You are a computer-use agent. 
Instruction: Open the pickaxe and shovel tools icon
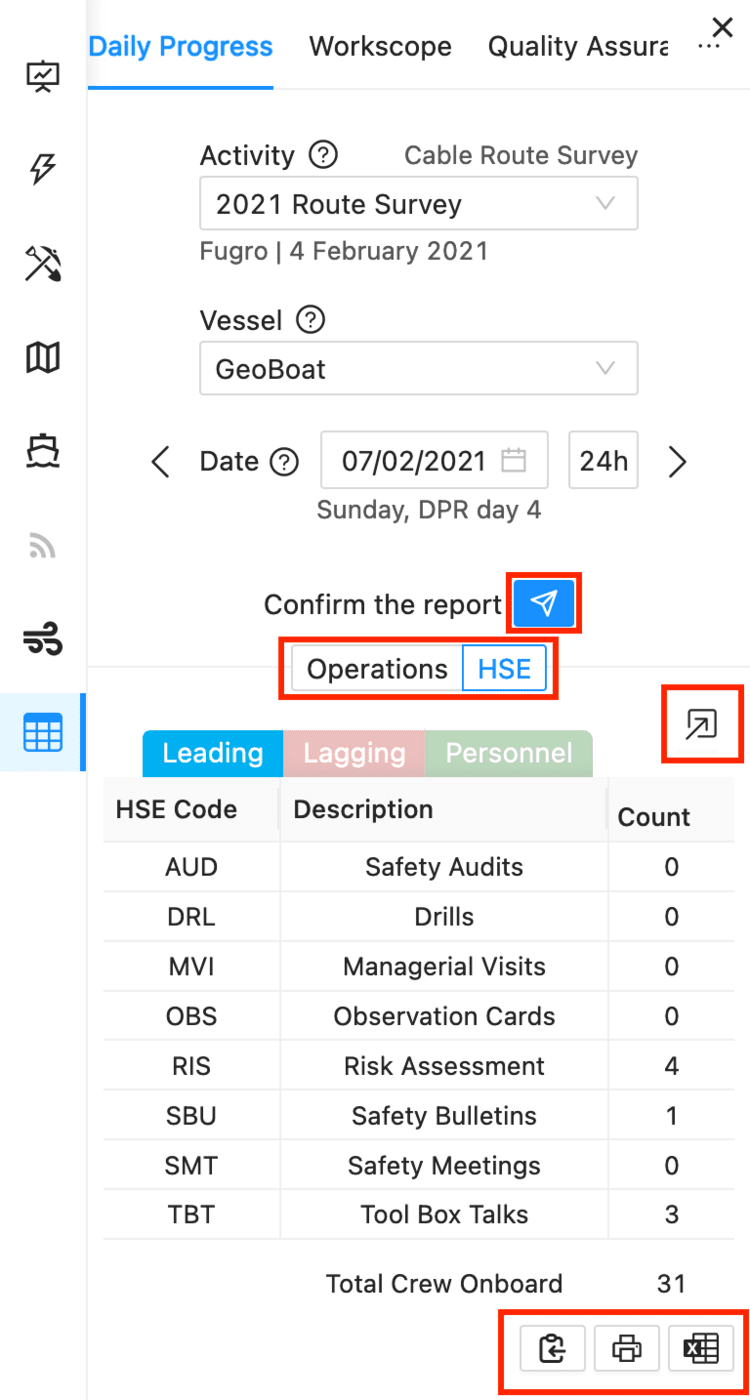pyautogui.click(x=43, y=264)
